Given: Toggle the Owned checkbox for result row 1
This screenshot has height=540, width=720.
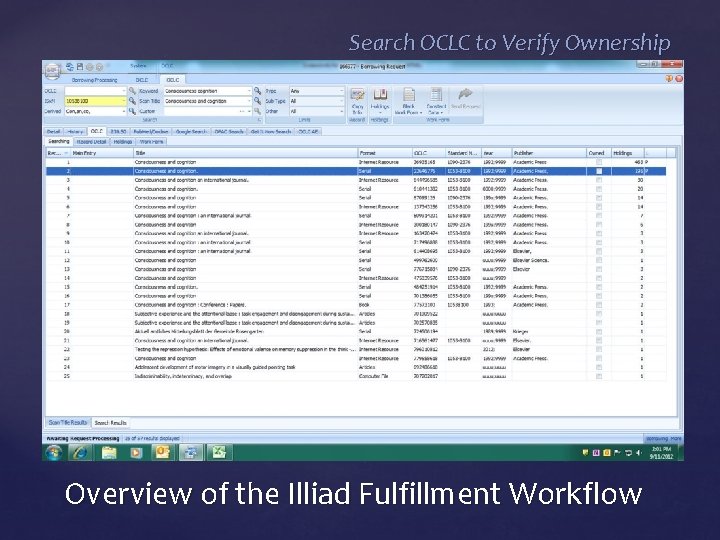Looking at the screenshot, I should coord(599,162).
